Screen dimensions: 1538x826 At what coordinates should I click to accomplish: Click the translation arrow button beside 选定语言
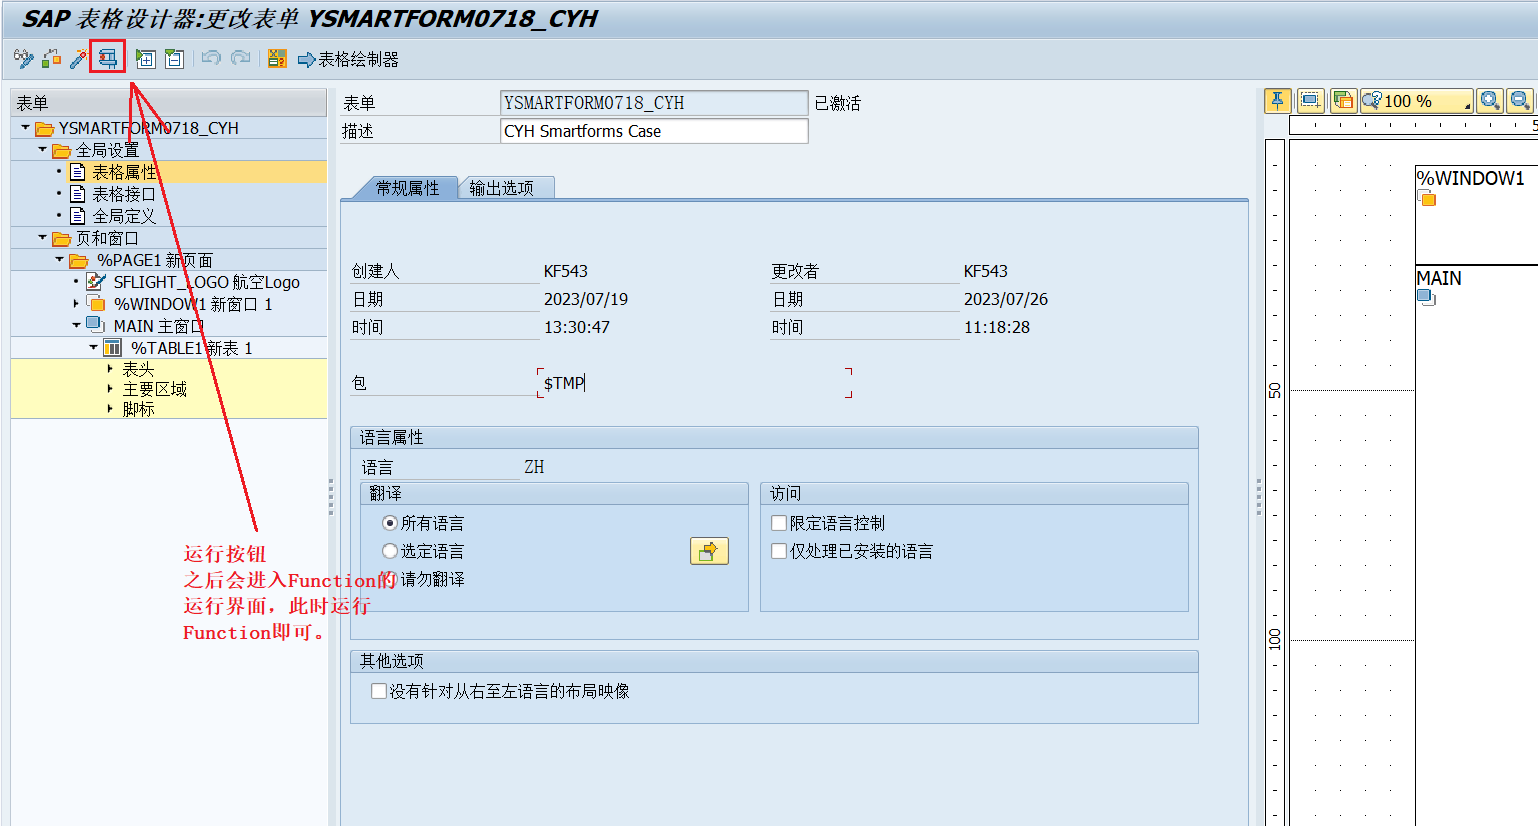tap(709, 551)
